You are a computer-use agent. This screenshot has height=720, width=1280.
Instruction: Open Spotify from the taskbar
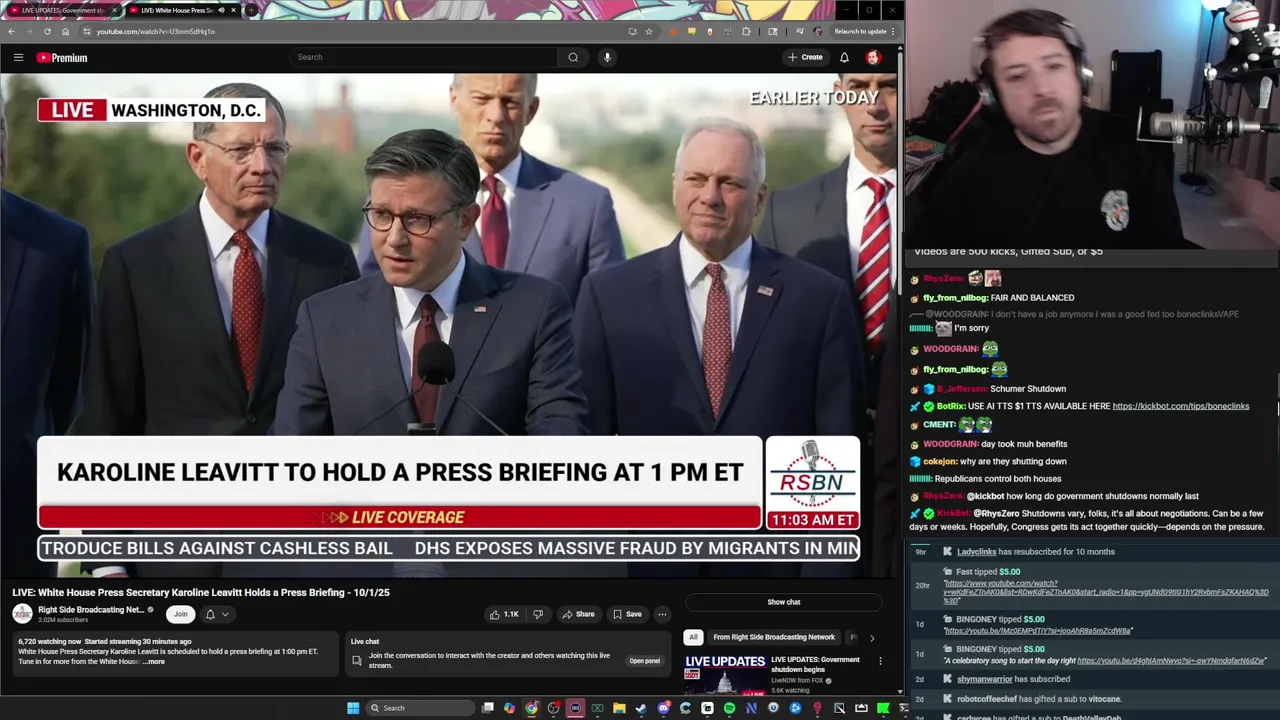[x=729, y=708]
